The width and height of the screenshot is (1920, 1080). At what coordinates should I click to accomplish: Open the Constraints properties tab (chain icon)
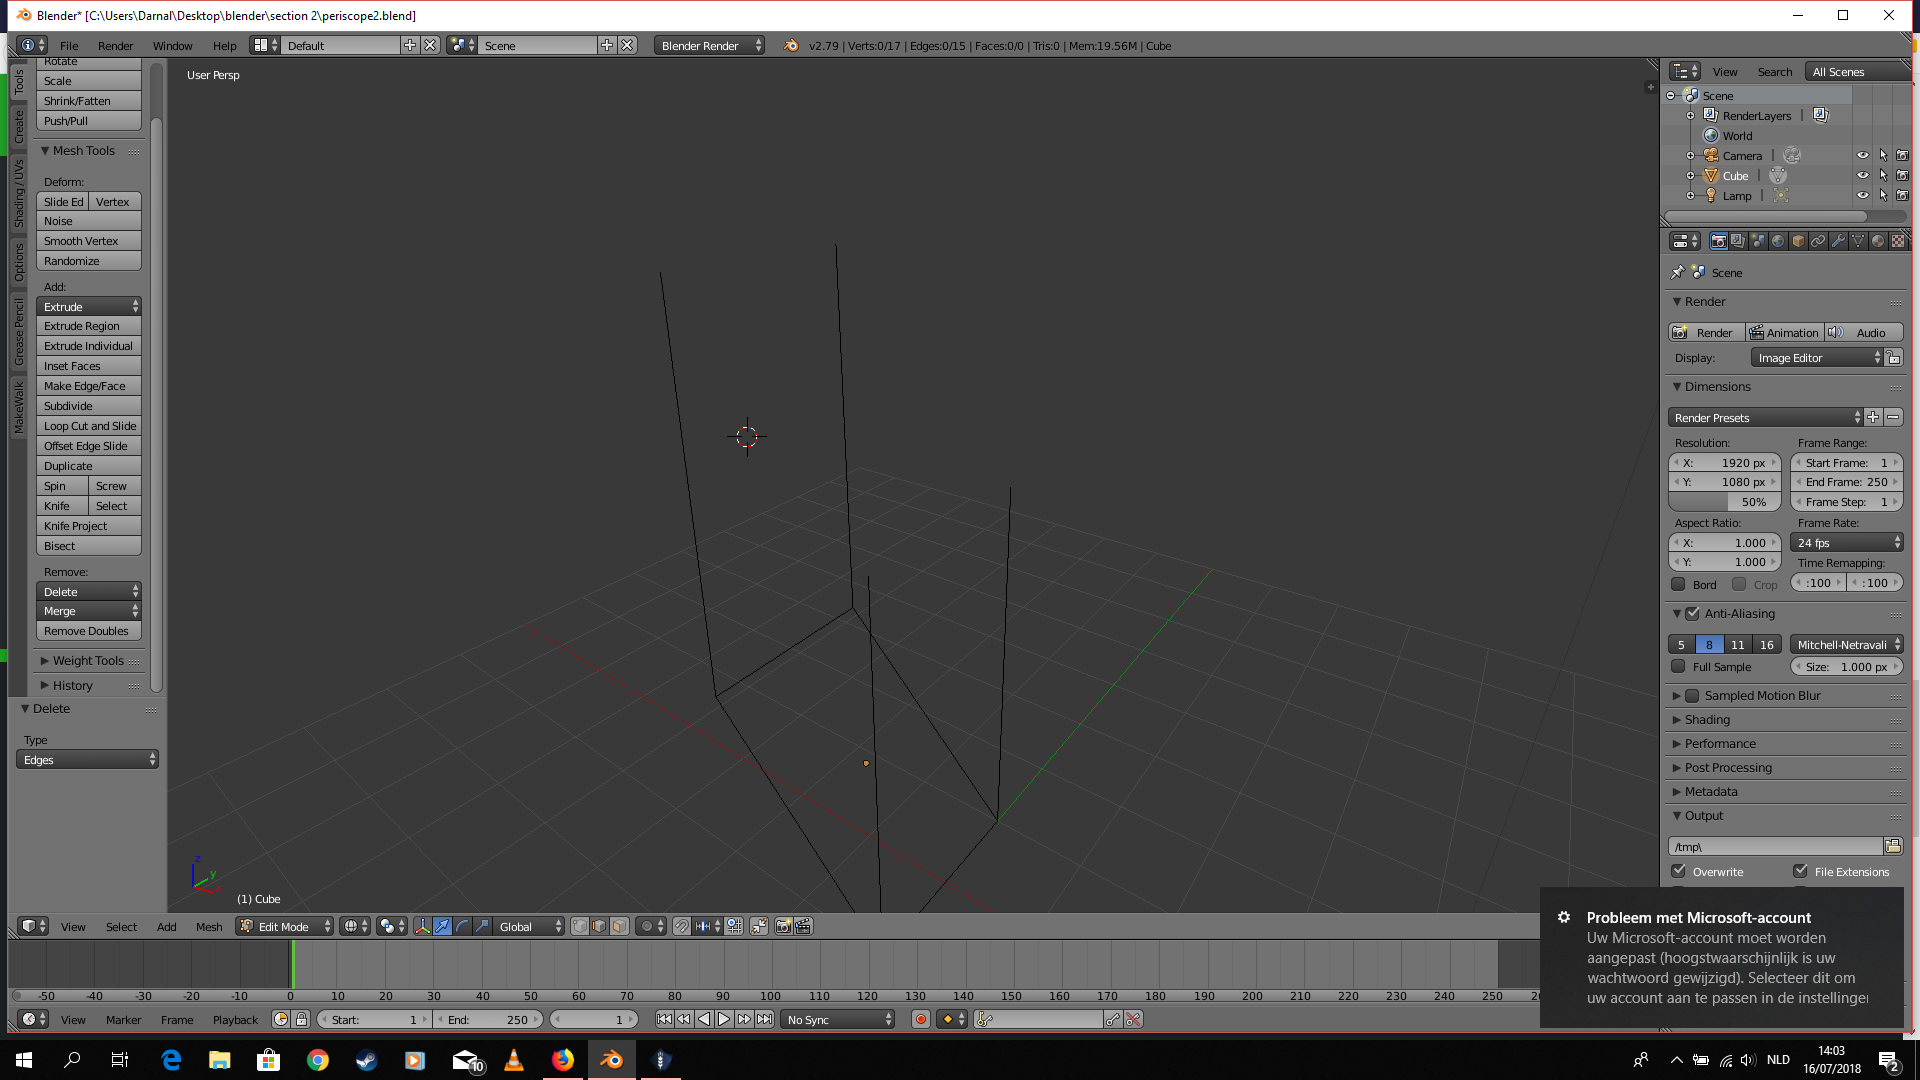pyautogui.click(x=1818, y=241)
